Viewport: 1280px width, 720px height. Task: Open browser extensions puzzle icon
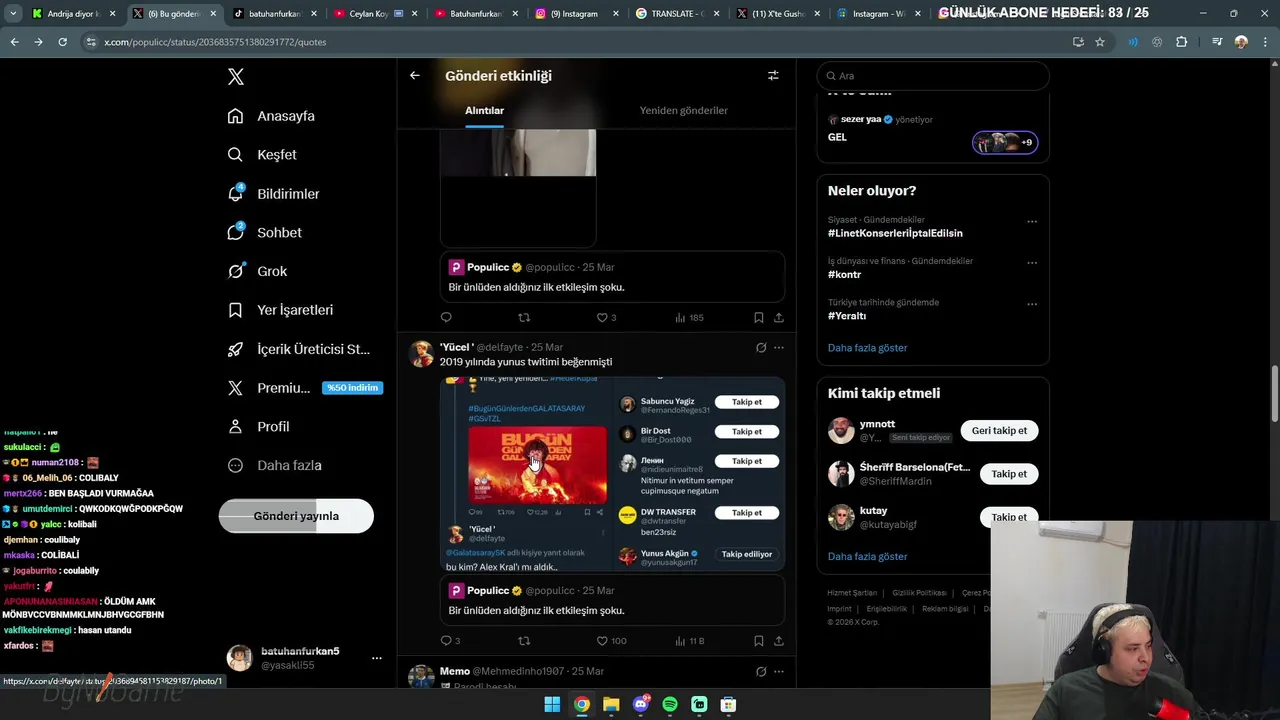[1182, 42]
